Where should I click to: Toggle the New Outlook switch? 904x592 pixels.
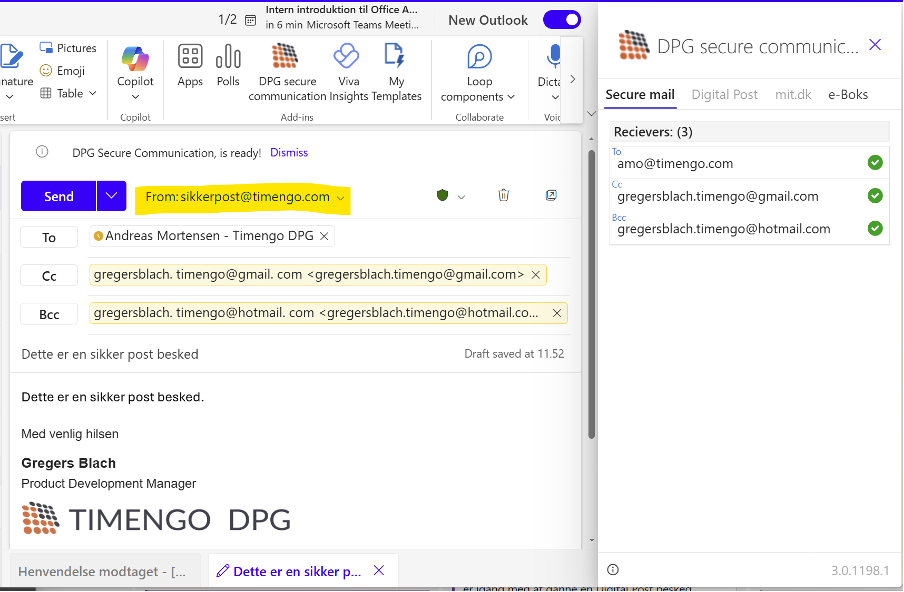pos(562,20)
